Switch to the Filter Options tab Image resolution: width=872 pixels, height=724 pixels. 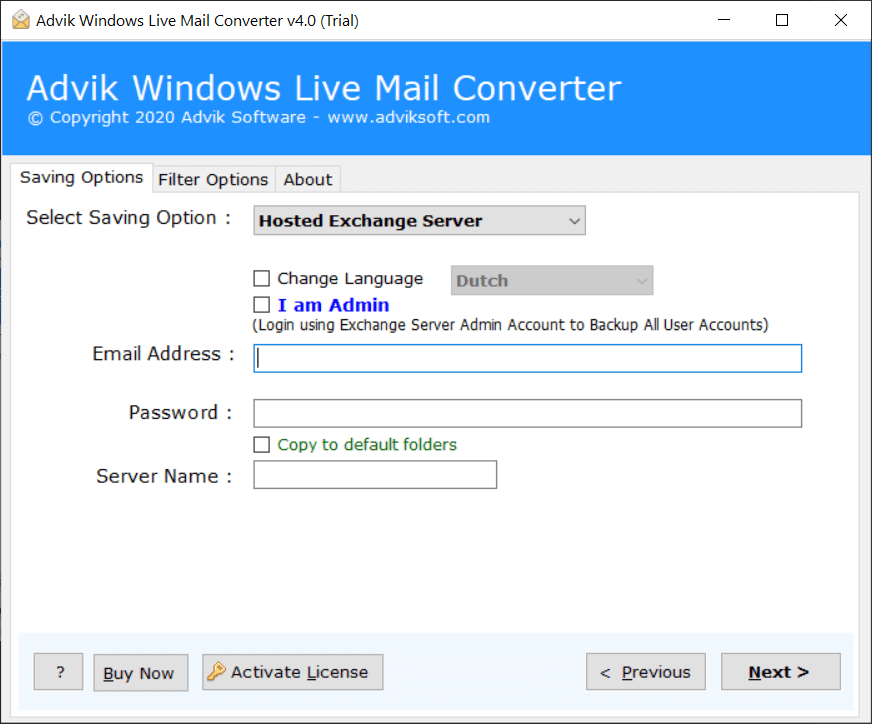[x=214, y=179]
